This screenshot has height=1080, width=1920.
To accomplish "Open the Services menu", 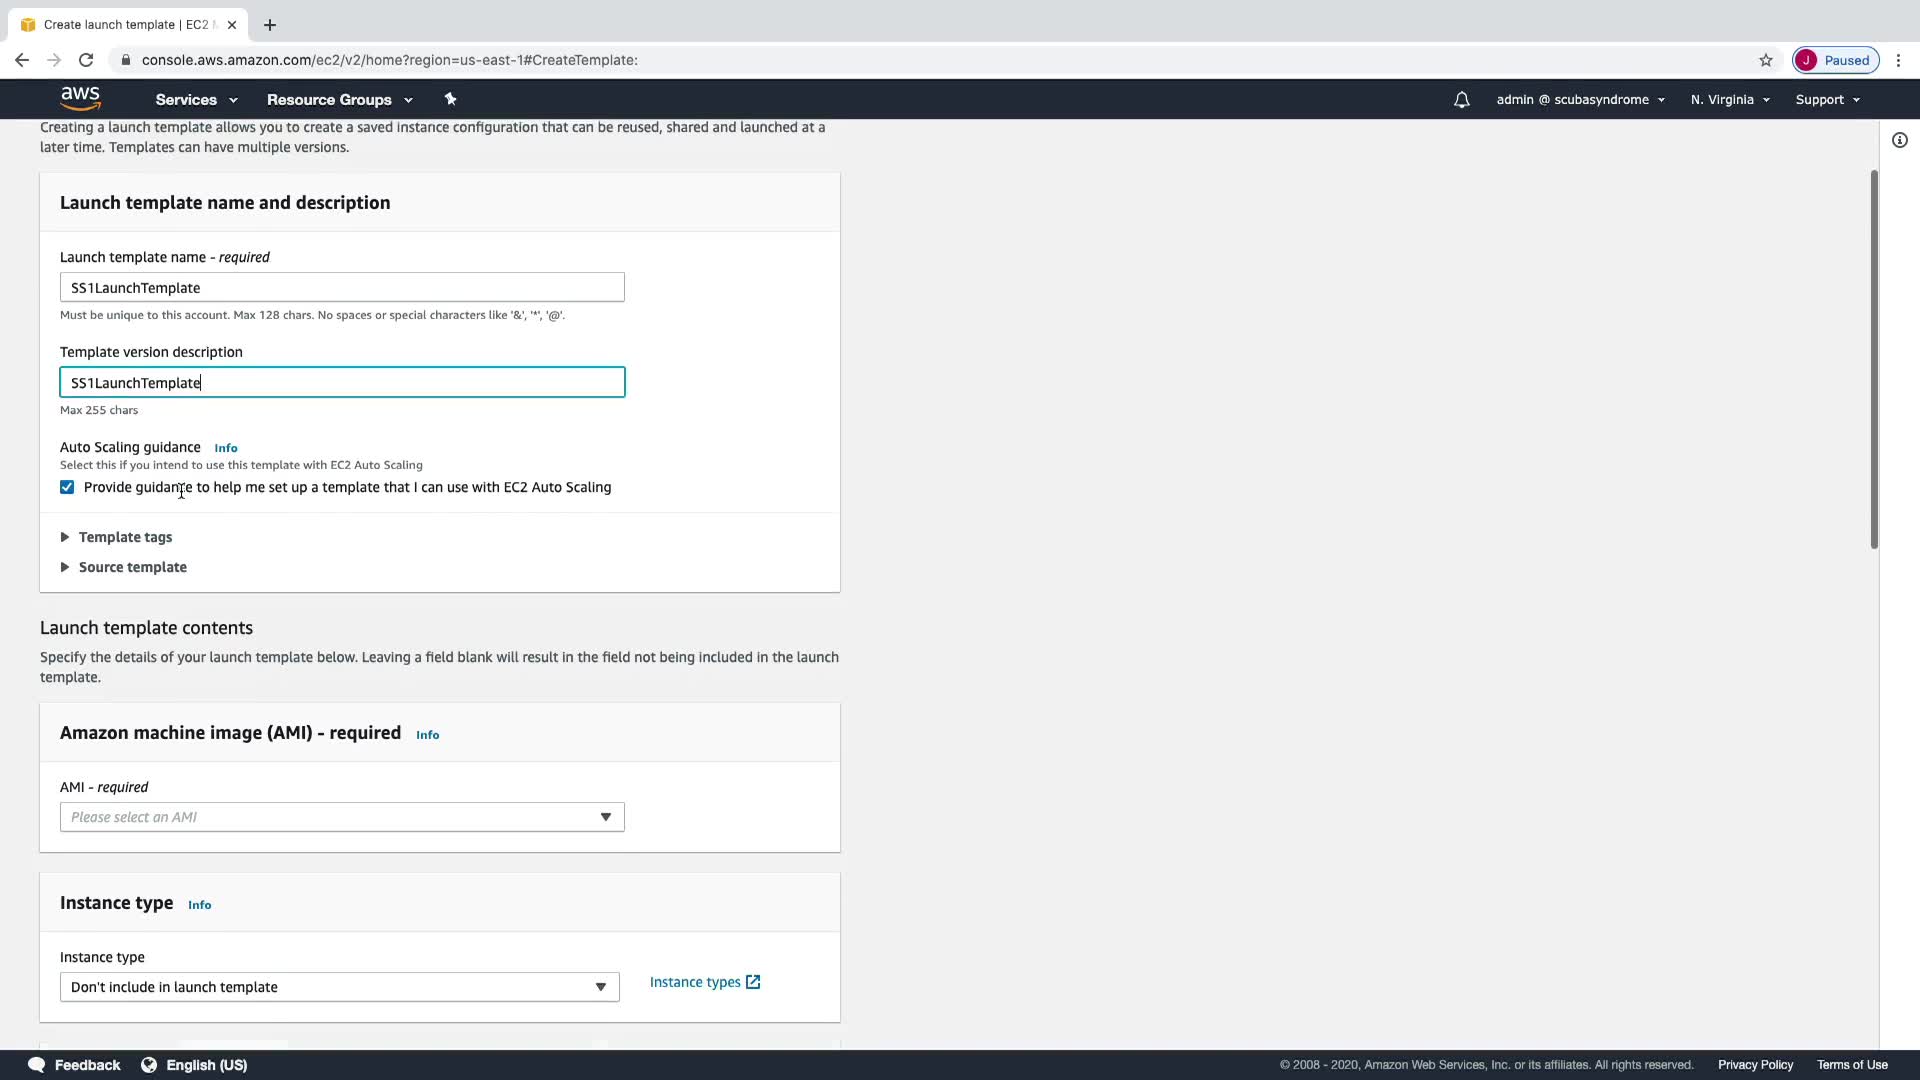I will click(x=196, y=100).
